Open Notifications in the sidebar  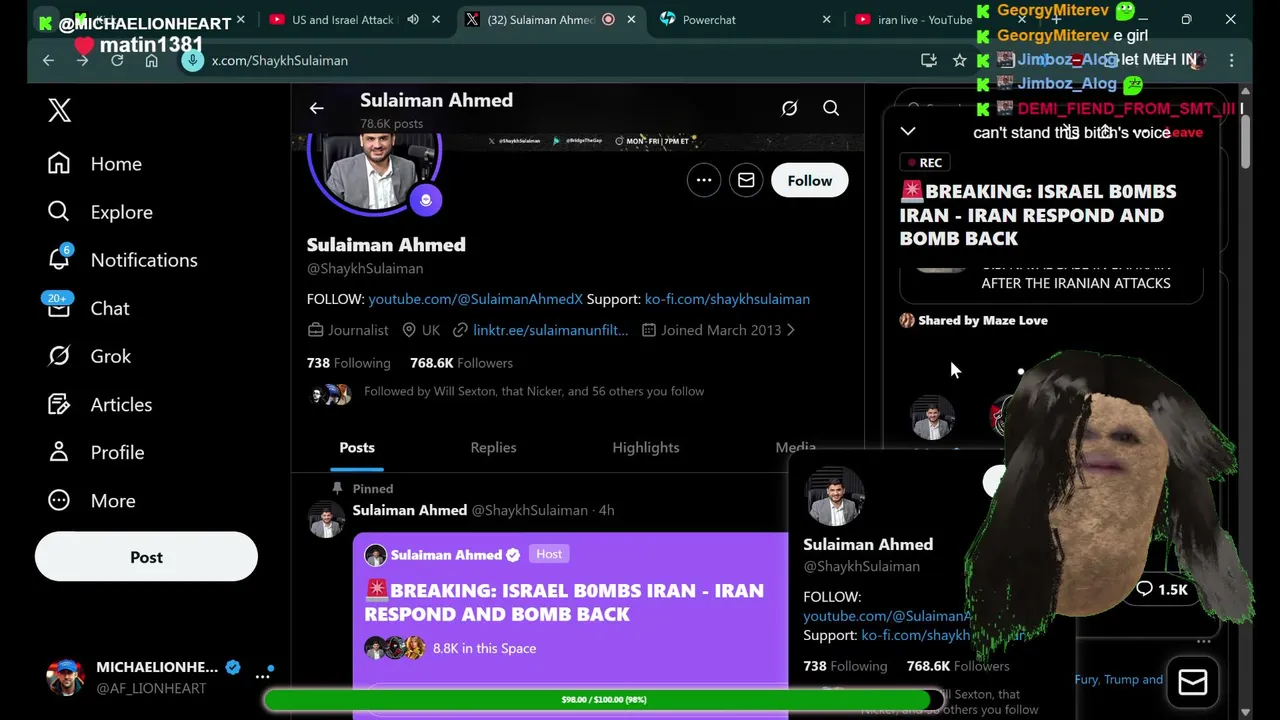(122, 260)
